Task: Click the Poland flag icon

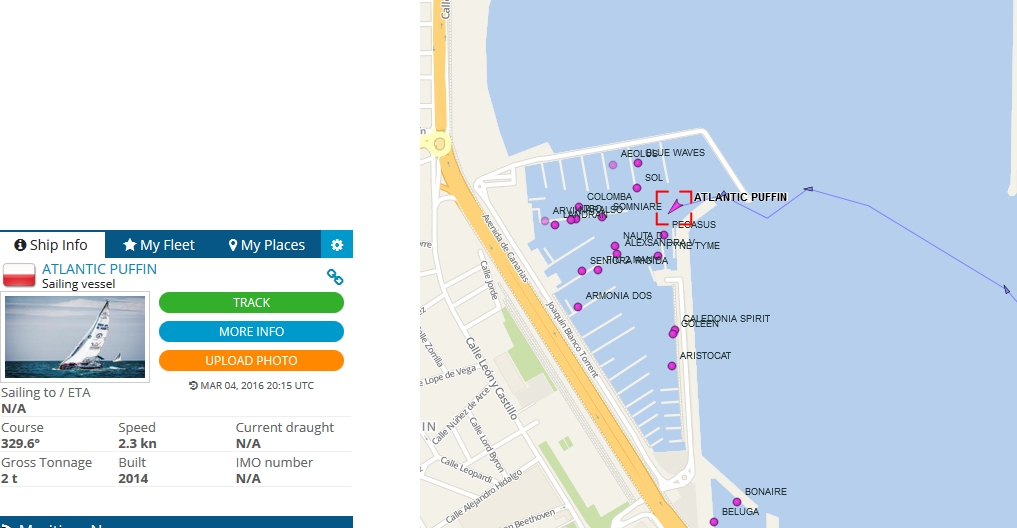Action: pyautogui.click(x=19, y=275)
